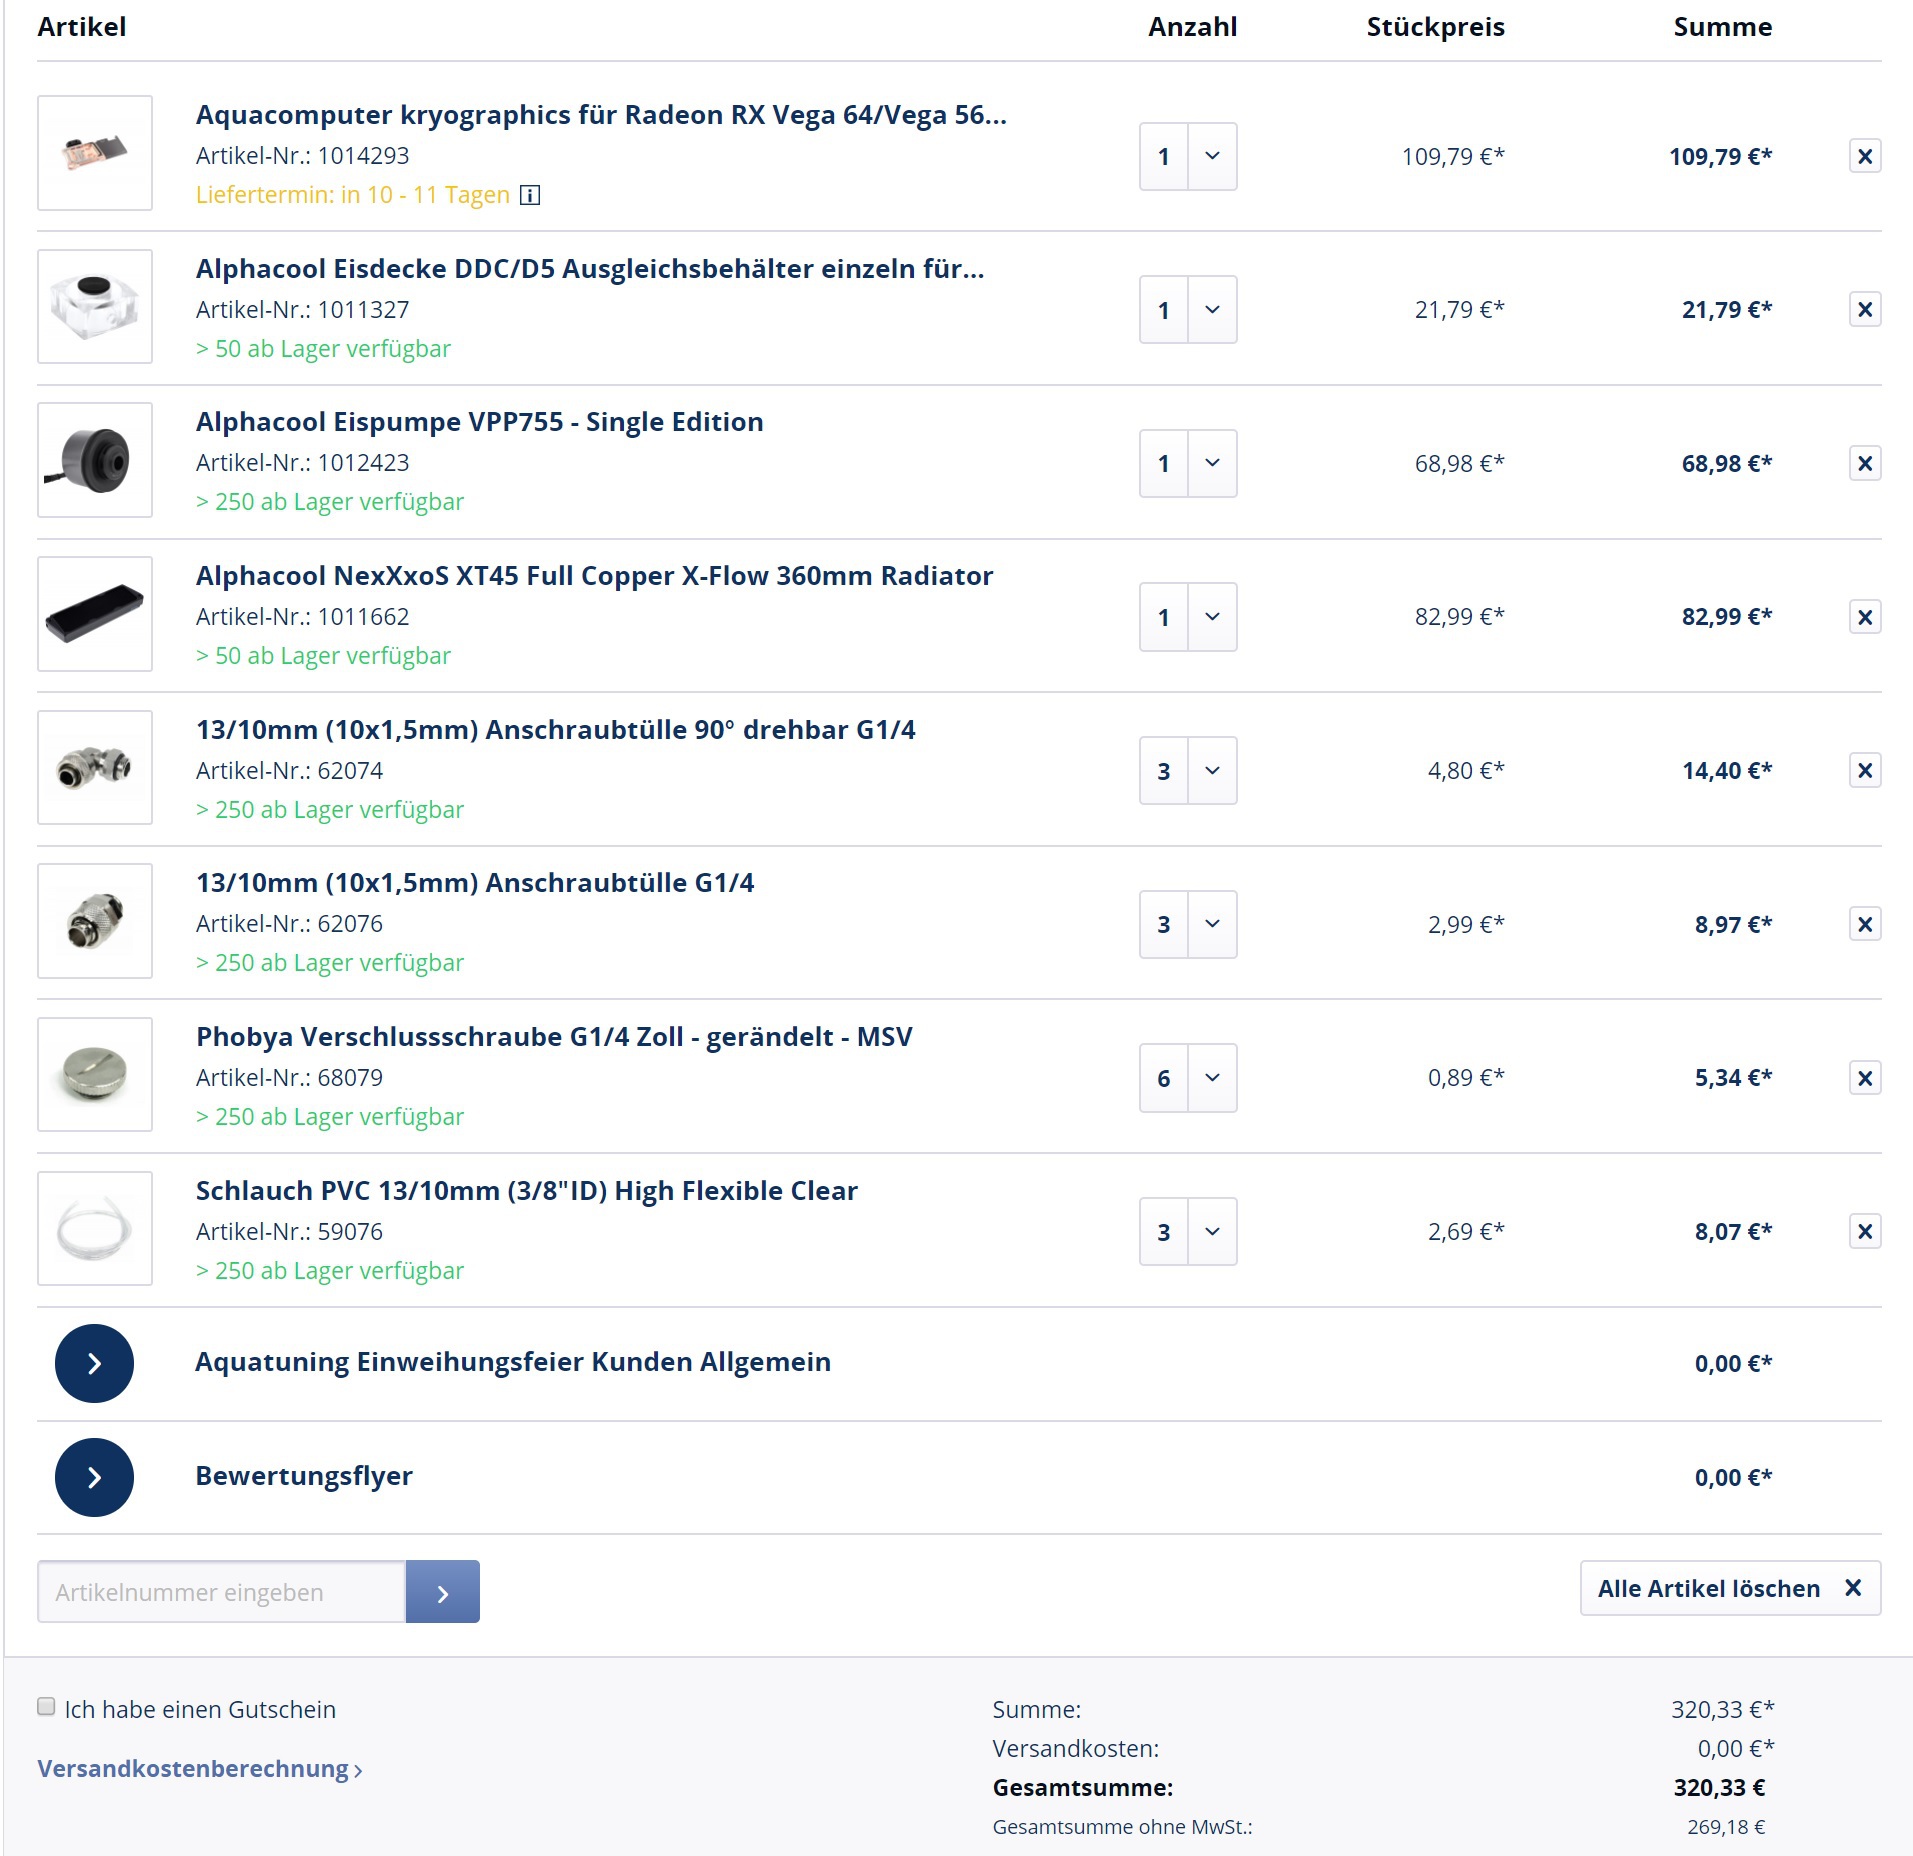Click clear PVC tubing thumbnail
Viewport: 1913px width, 1856px height.
[95, 1228]
